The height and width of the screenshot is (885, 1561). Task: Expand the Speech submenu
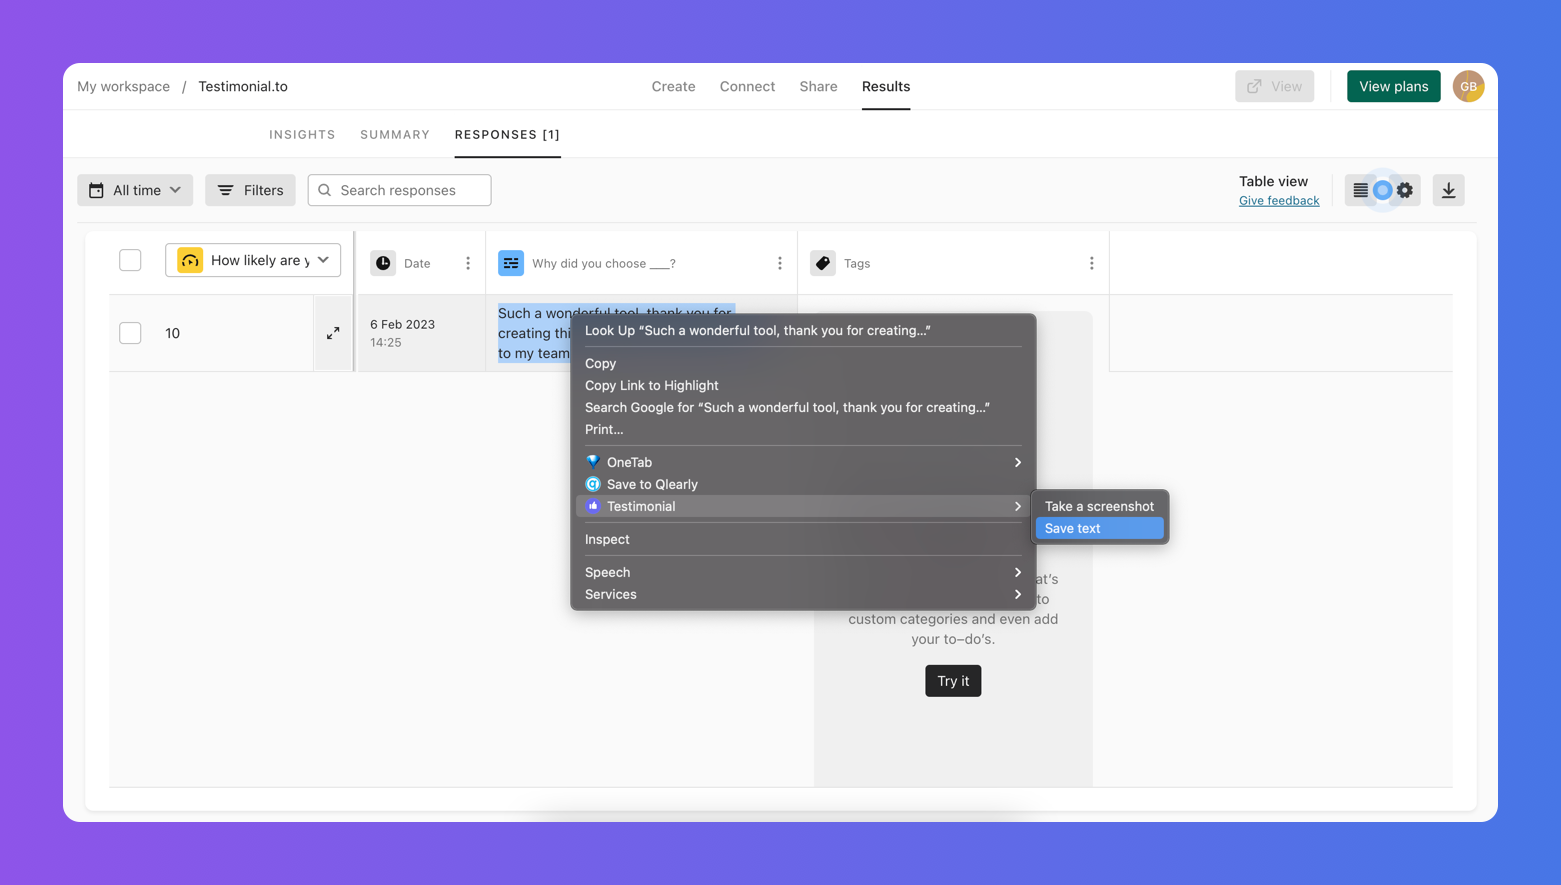click(x=803, y=572)
